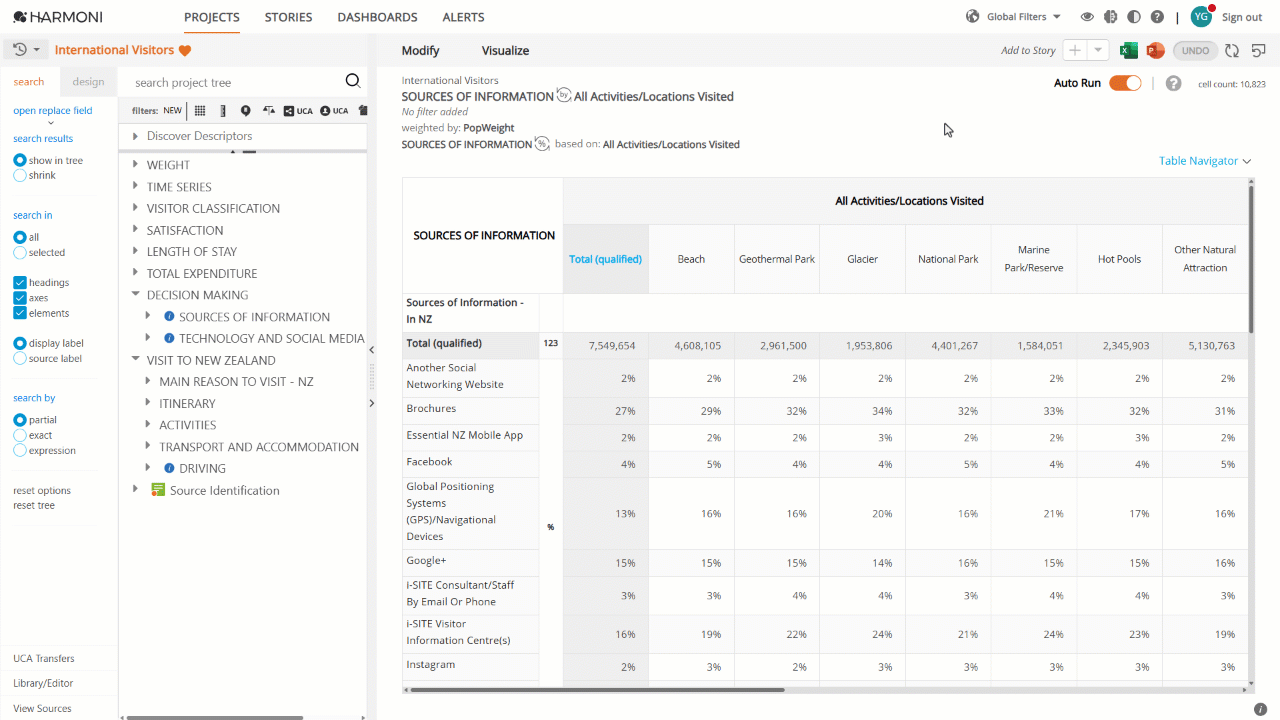The width and height of the screenshot is (1280, 720).
Task: Click the globe icon near Global Filters
Action: point(972,17)
